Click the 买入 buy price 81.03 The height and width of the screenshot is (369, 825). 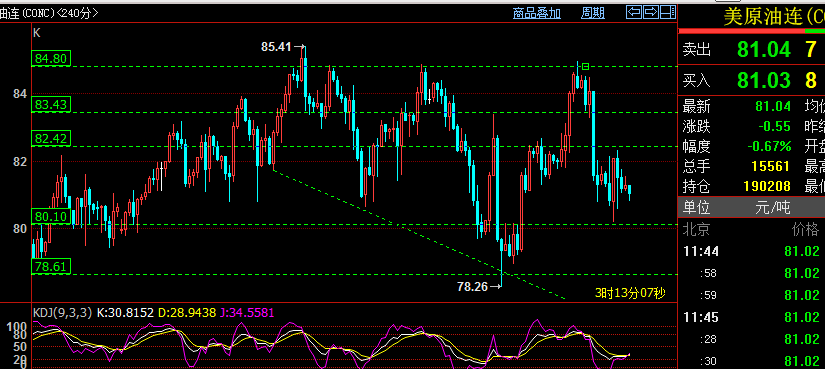(x=763, y=80)
